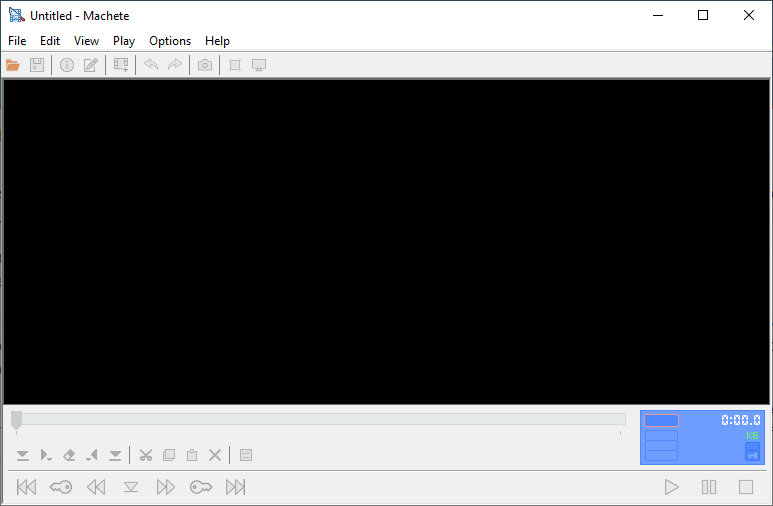The width and height of the screenshot is (773, 506).
Task: Clear the selection with the eraser icon
Action: tap(69, 455)
